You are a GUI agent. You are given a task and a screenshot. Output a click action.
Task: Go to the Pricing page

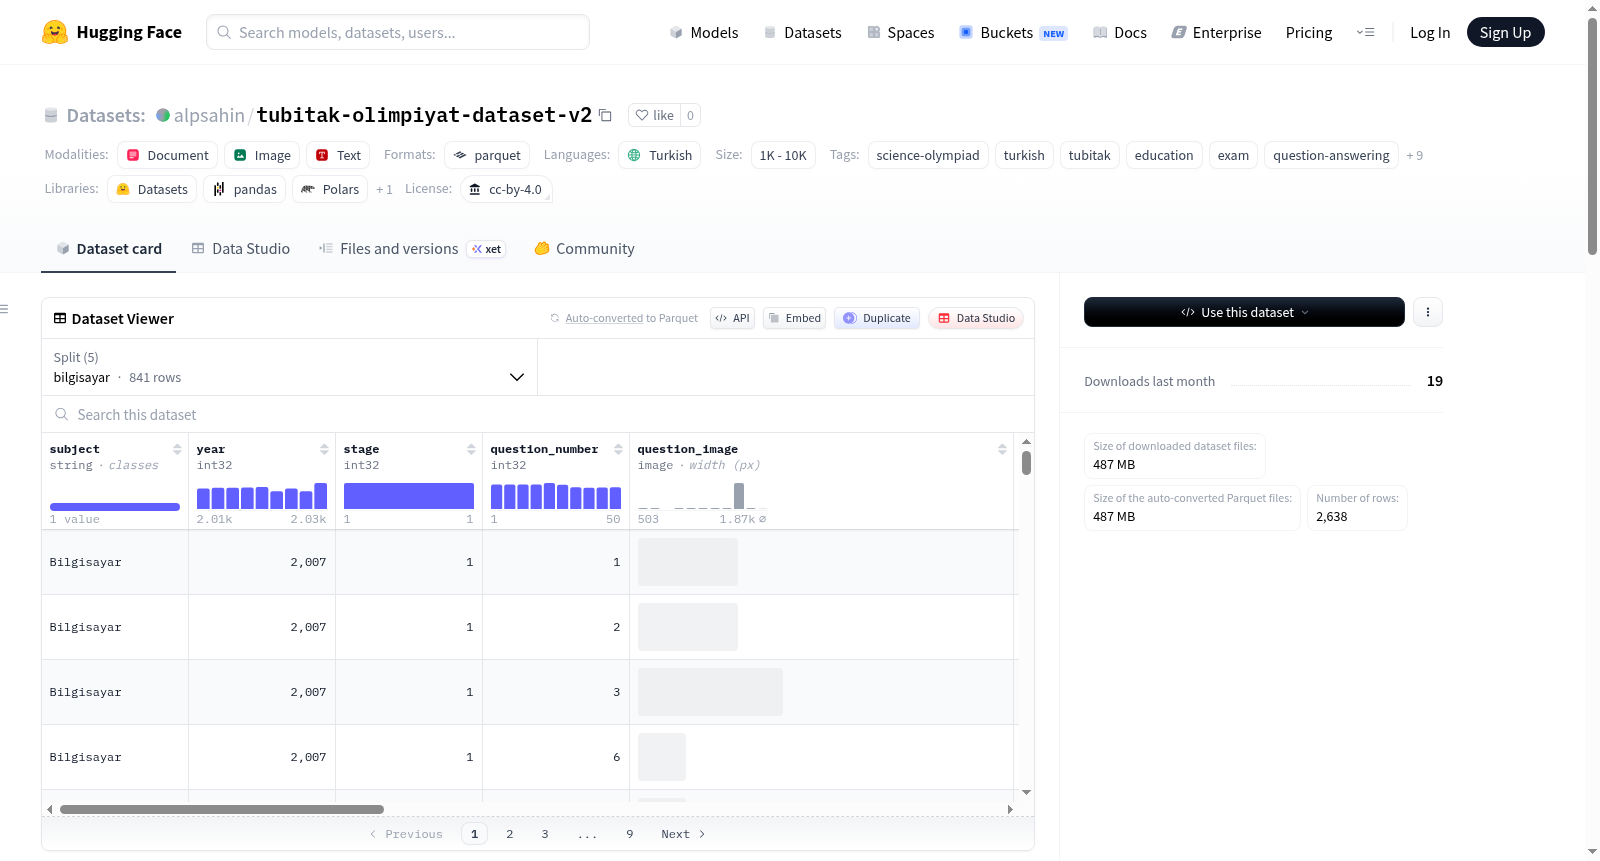pos(1309,32)
